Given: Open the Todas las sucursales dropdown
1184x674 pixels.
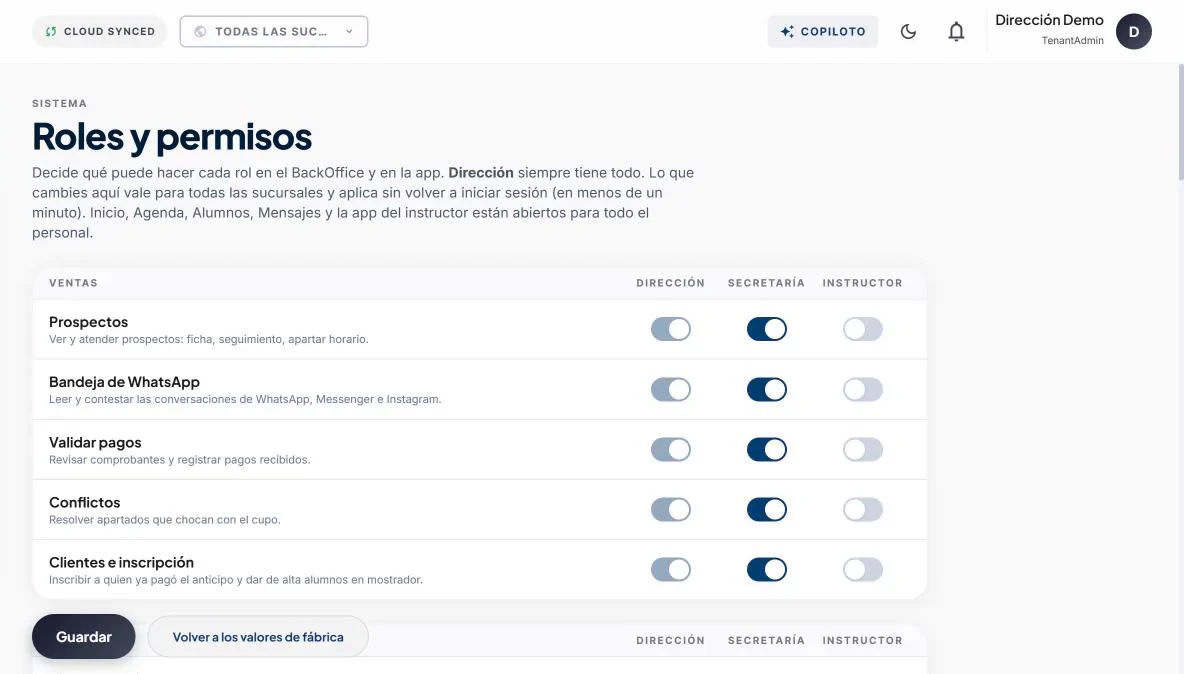Looking at the screenshot, I should (x=273, y=32).
